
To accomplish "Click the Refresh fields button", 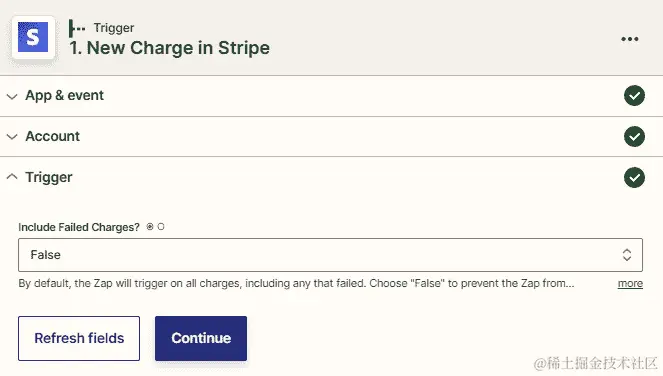I will [x=79, y=338].
